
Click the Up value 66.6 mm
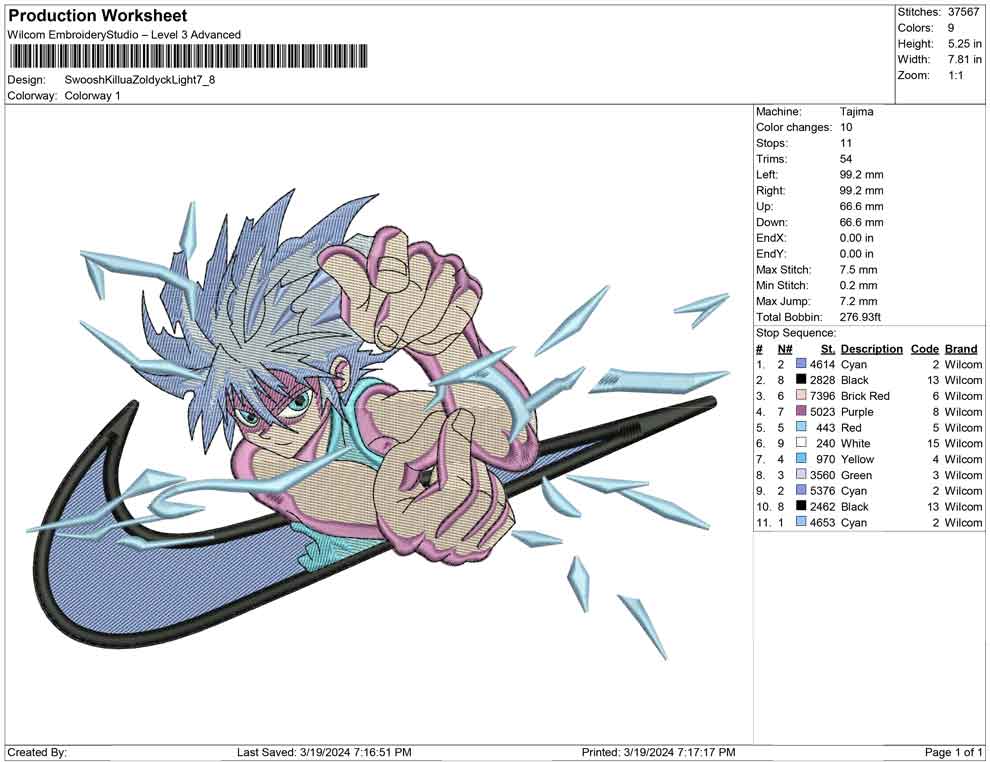[x=862, y=206]
